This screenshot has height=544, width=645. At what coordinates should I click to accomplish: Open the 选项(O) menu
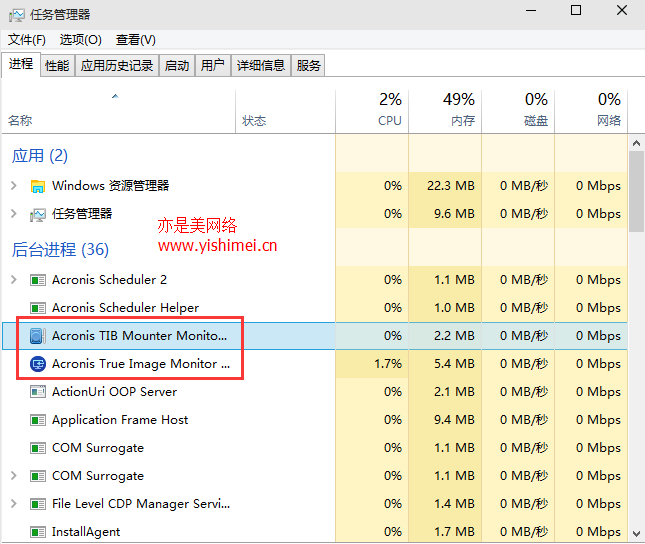point(81,40)
